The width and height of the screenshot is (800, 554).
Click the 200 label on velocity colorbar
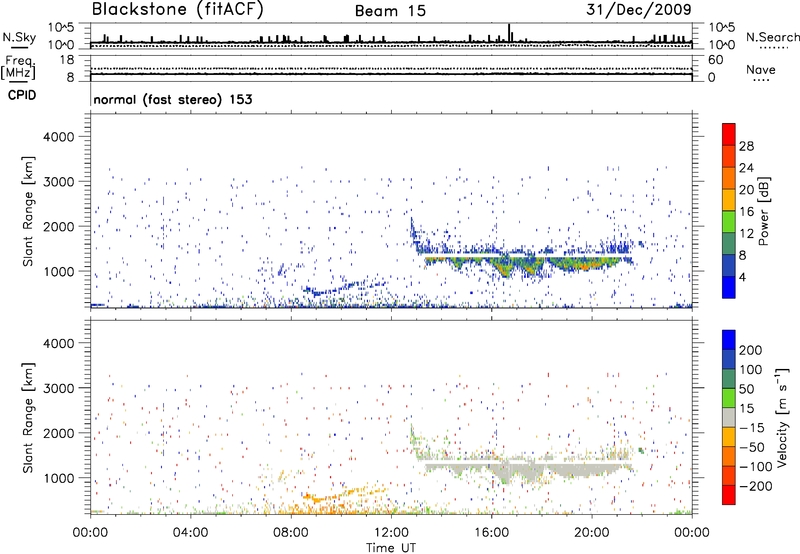click(x=751, y=350)
